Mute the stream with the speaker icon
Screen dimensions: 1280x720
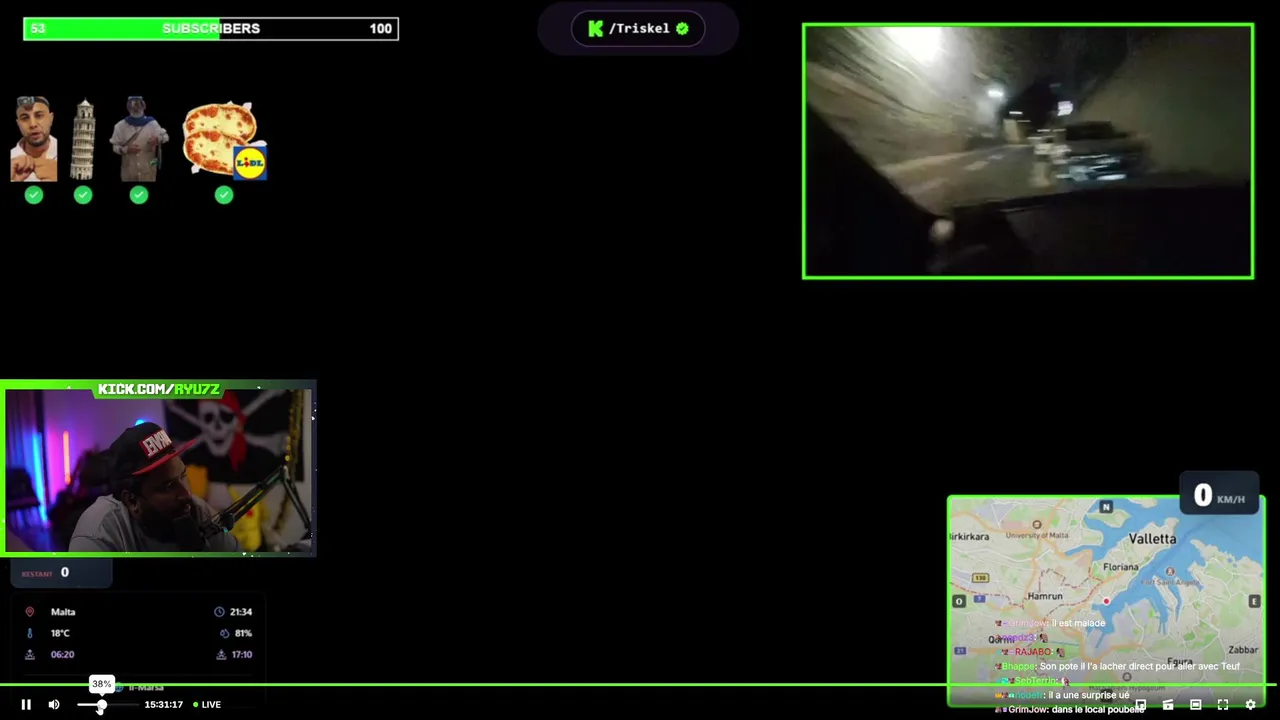click(x=54, y=704)
